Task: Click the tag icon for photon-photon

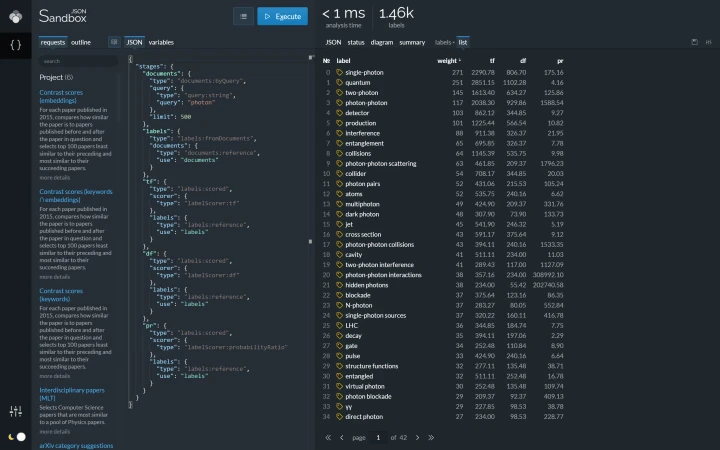Action: (x=339, y=103)
